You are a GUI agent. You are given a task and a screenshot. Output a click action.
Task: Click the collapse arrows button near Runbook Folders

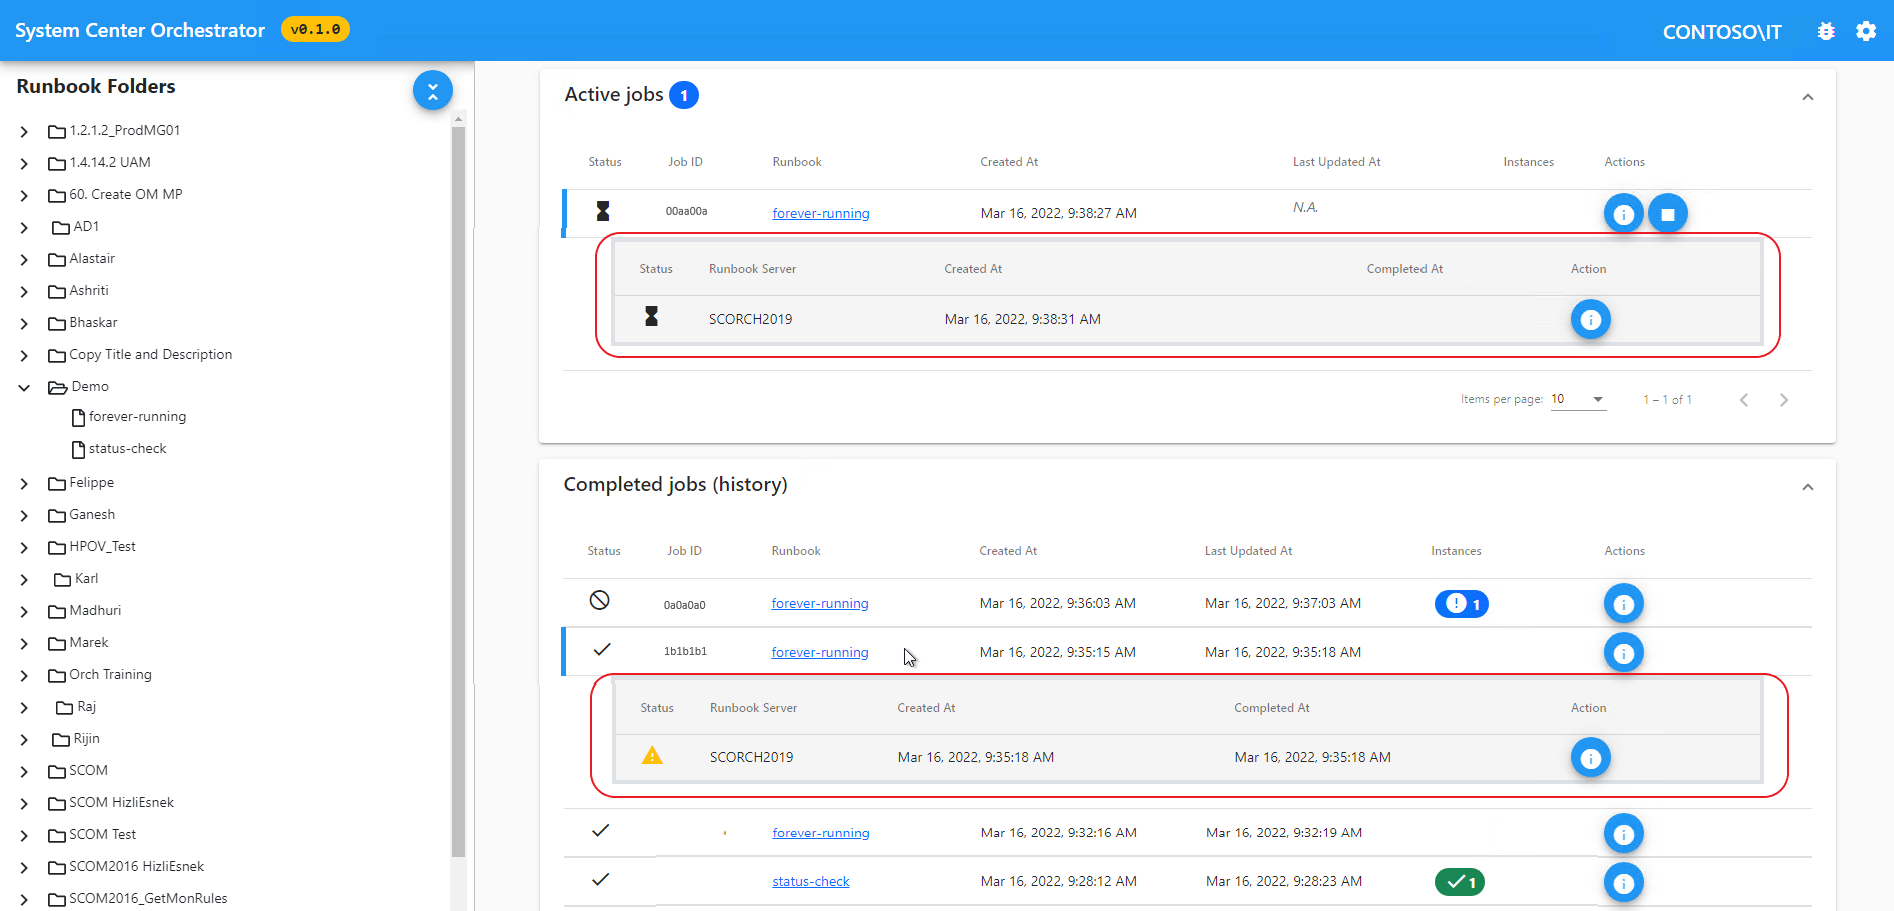(x=432, y=90)
